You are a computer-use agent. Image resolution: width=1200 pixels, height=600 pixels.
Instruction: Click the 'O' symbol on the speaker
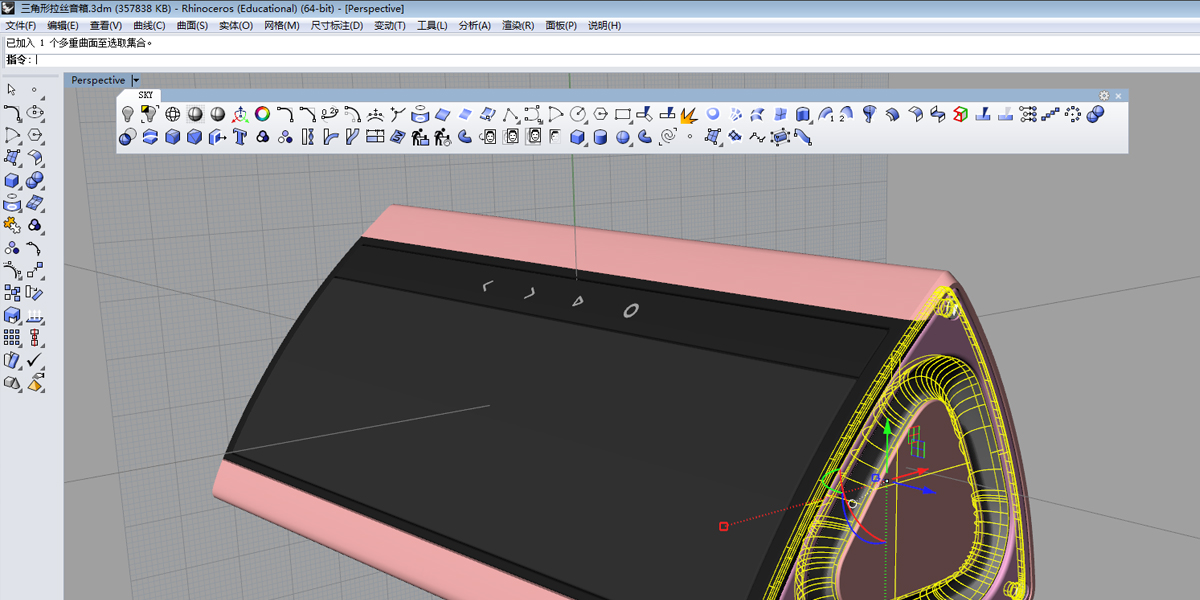click(631, 311)
